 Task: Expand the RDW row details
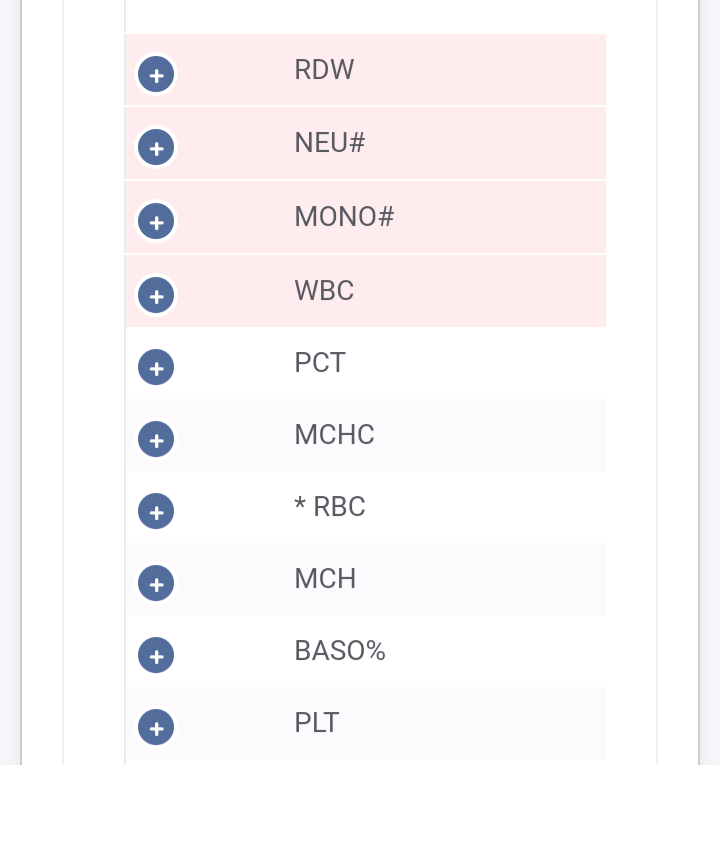tap(156, 75)
